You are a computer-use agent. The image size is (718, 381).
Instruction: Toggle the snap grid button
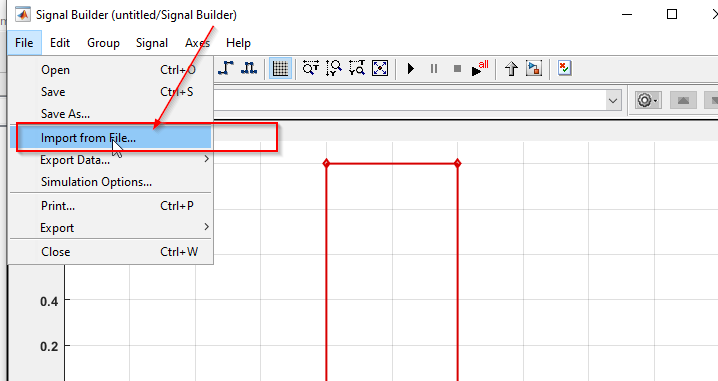click(280, 69)
